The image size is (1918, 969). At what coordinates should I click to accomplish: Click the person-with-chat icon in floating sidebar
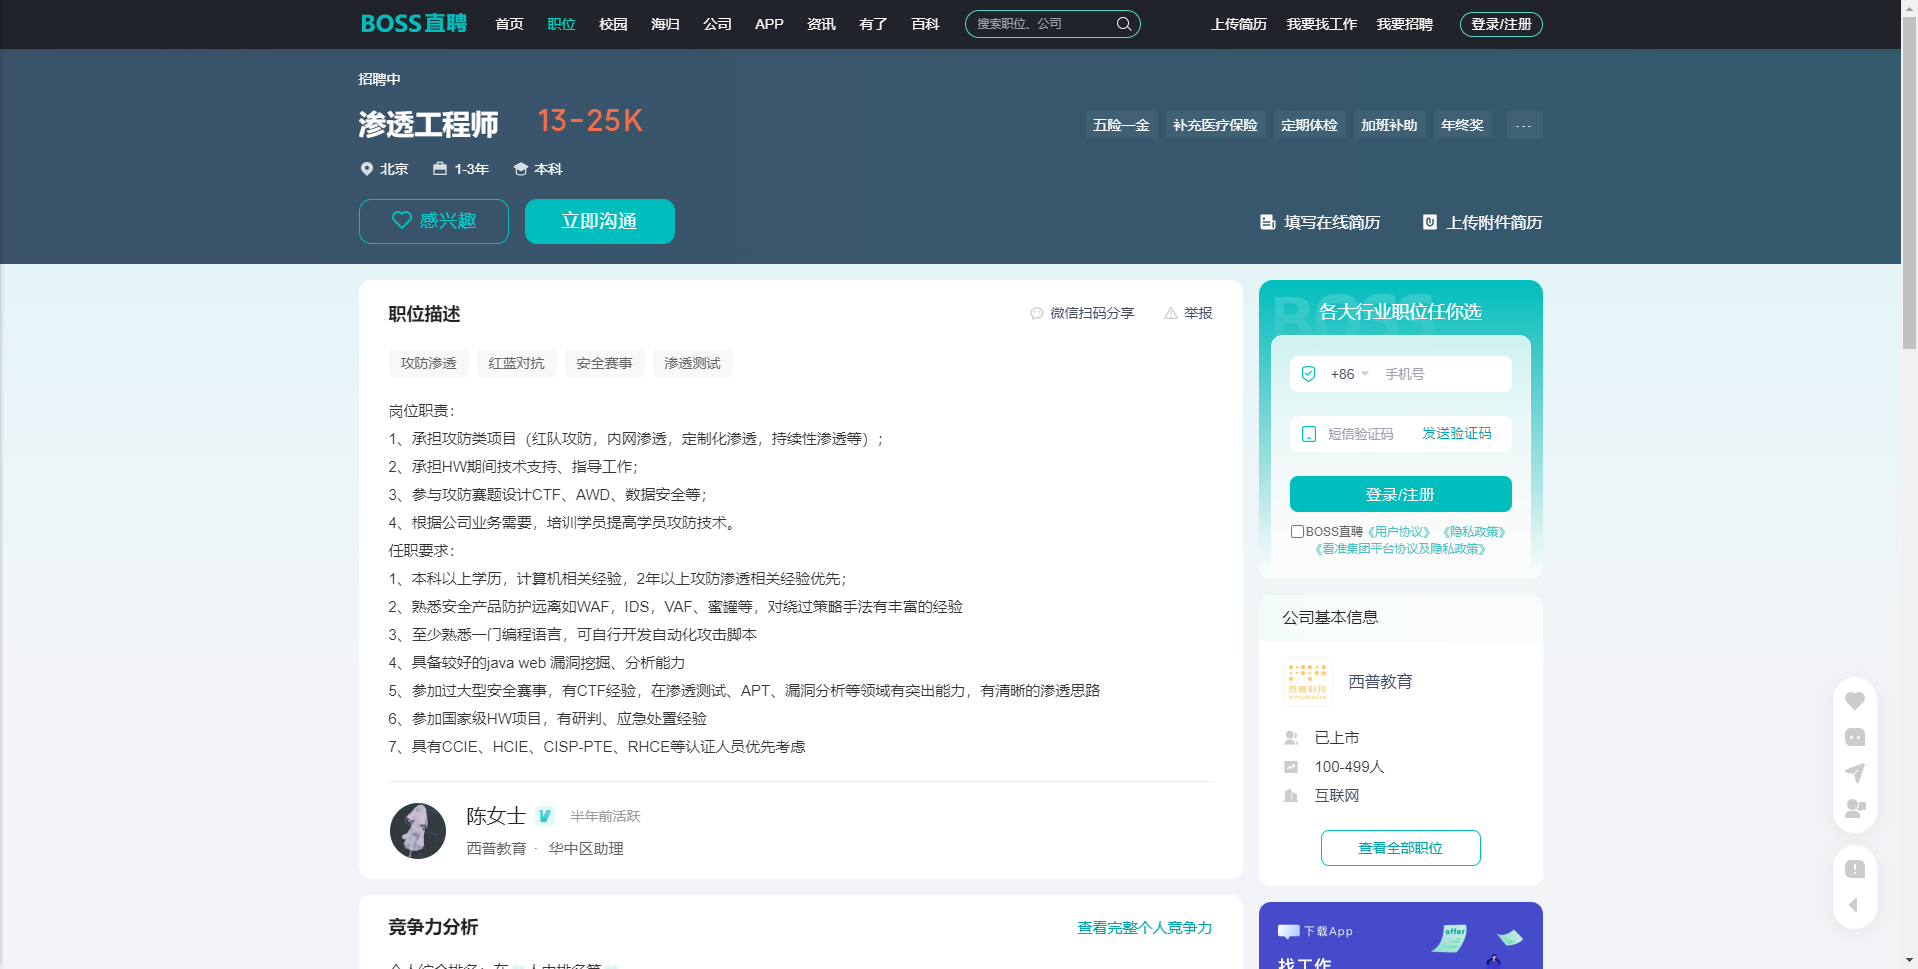[1854, 808]
